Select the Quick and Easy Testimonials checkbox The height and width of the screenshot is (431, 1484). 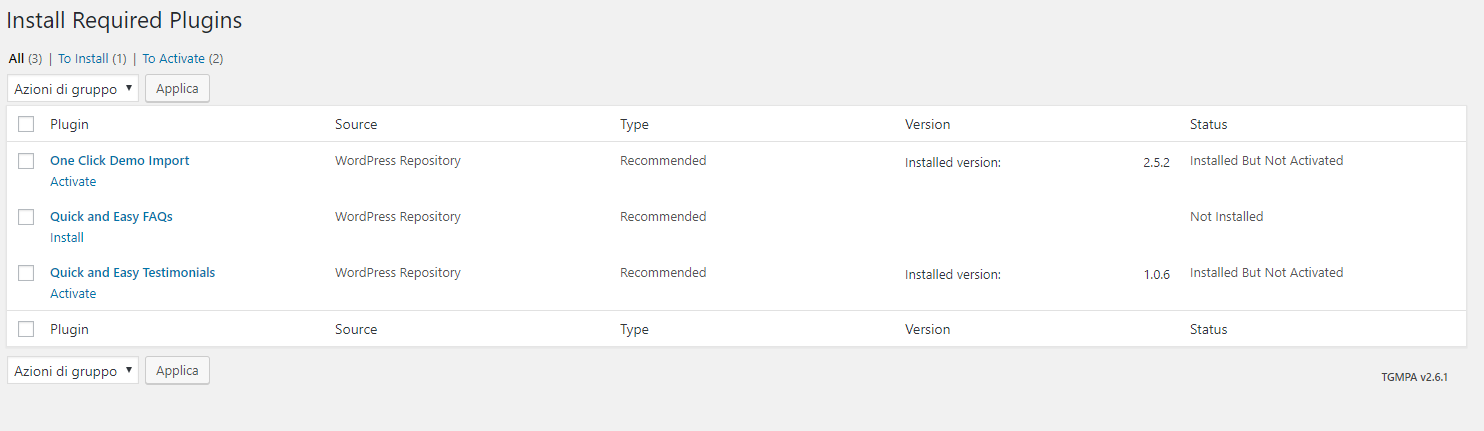(27, 273)
